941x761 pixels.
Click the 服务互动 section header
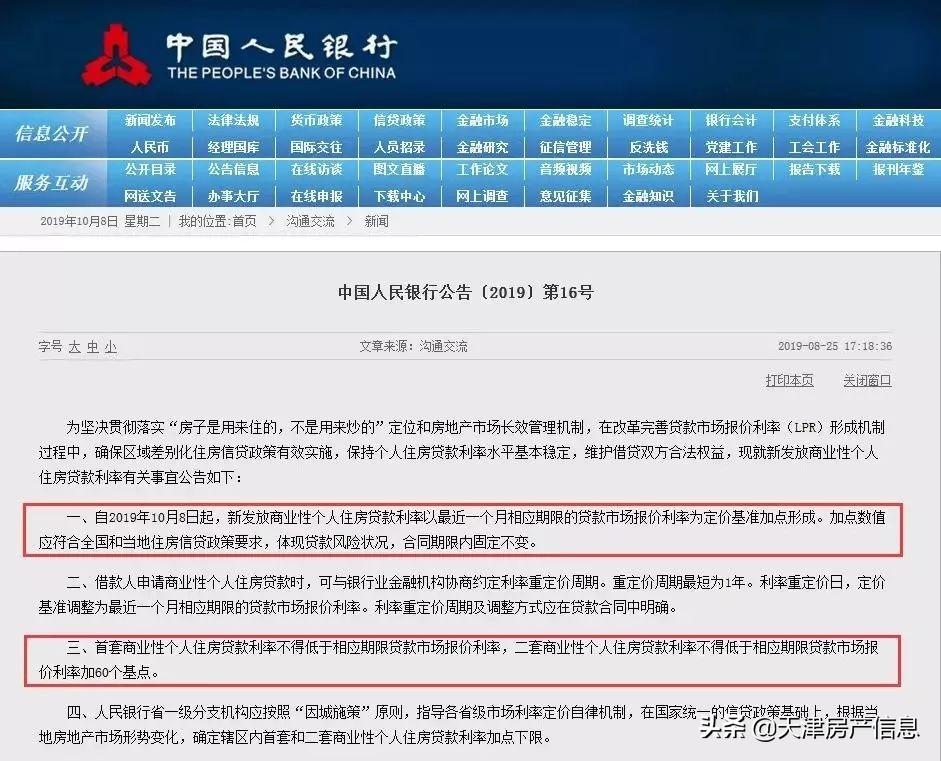52,182
